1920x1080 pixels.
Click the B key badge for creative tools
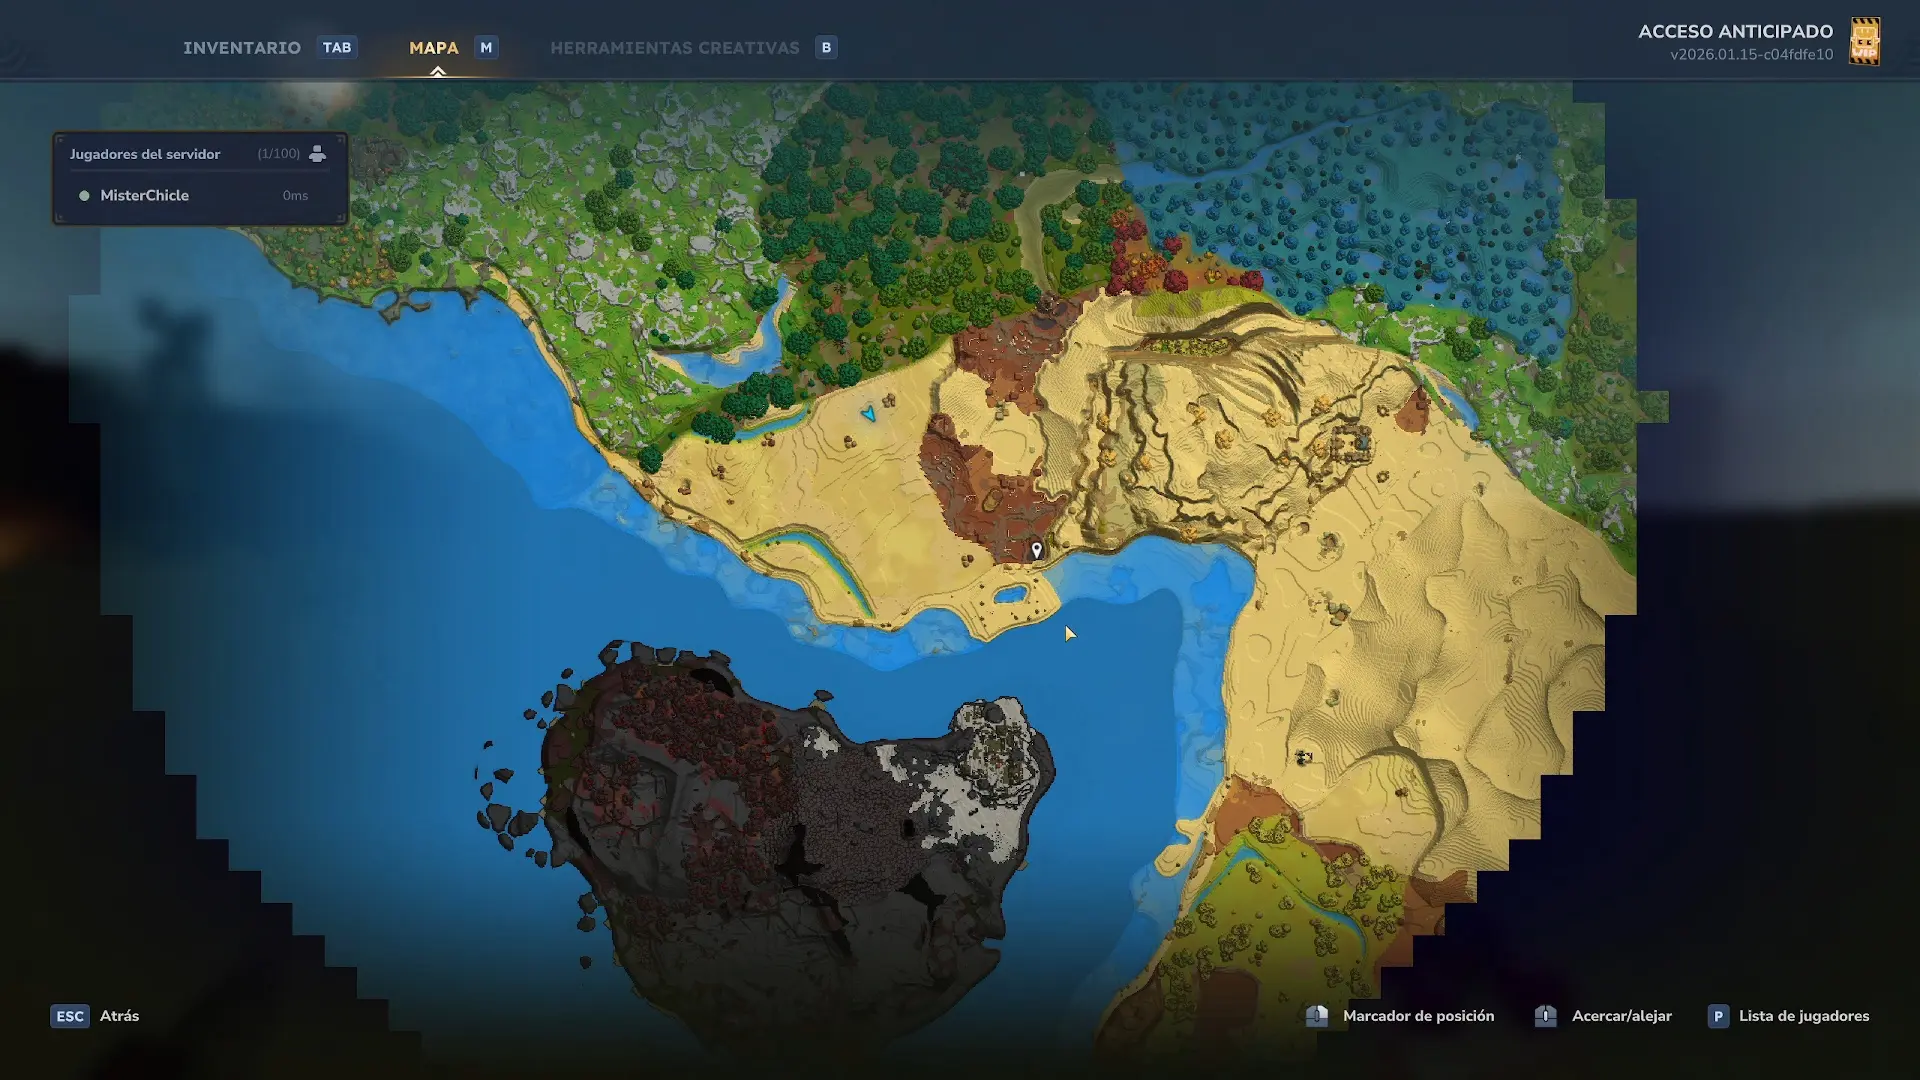[x=826, y=47]
